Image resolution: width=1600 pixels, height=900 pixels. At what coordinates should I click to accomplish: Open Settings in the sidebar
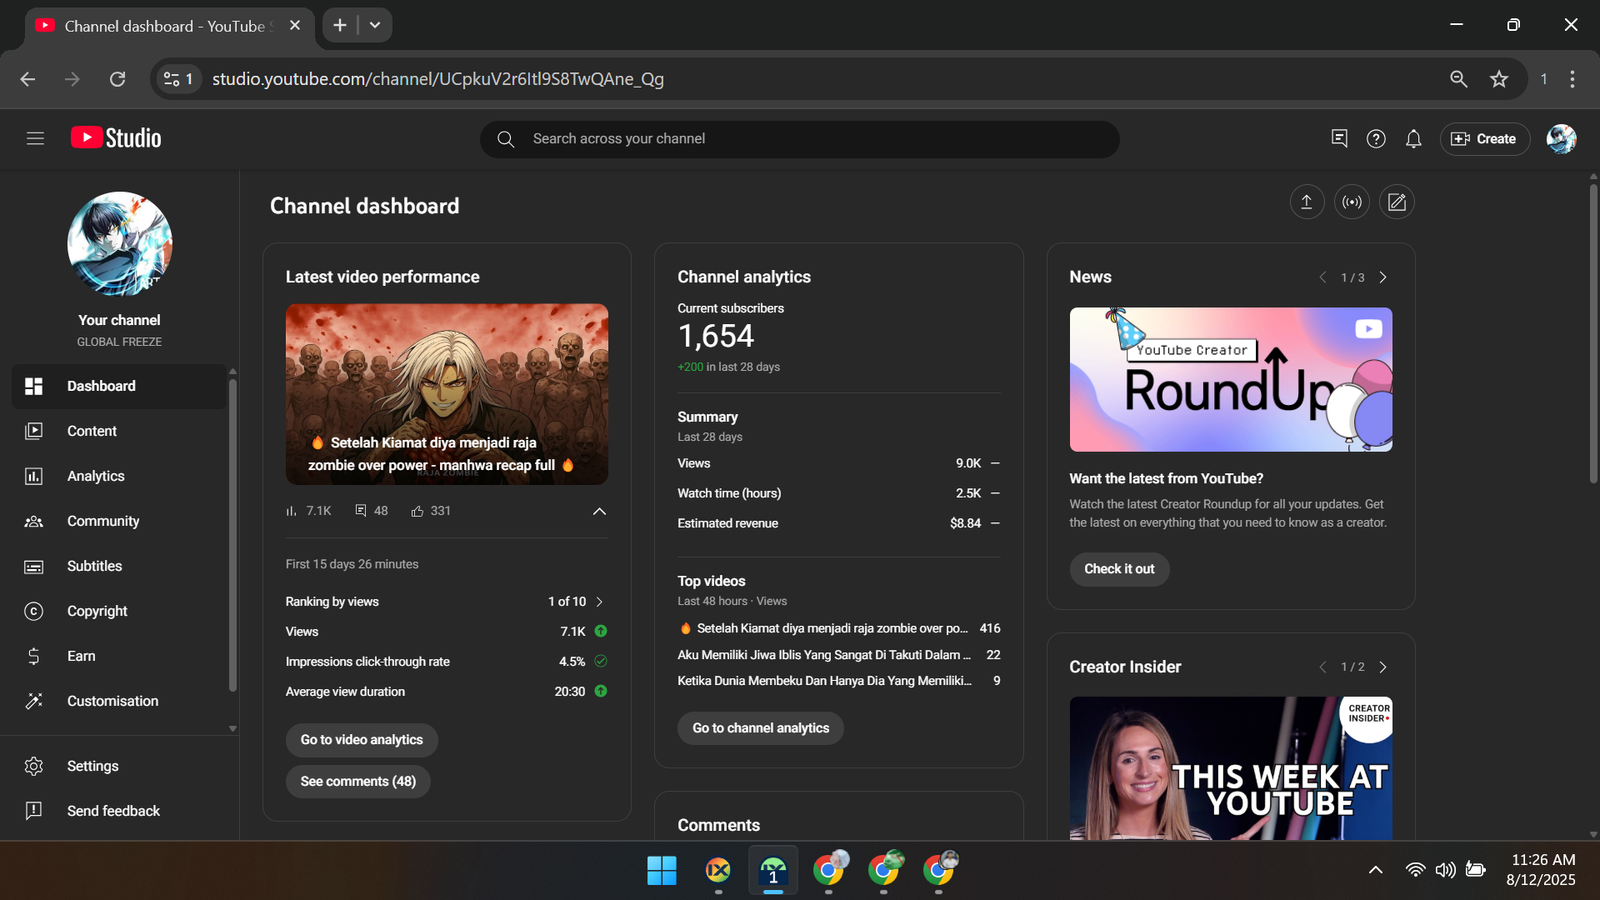pyautogui.click(x=119, y=766)
